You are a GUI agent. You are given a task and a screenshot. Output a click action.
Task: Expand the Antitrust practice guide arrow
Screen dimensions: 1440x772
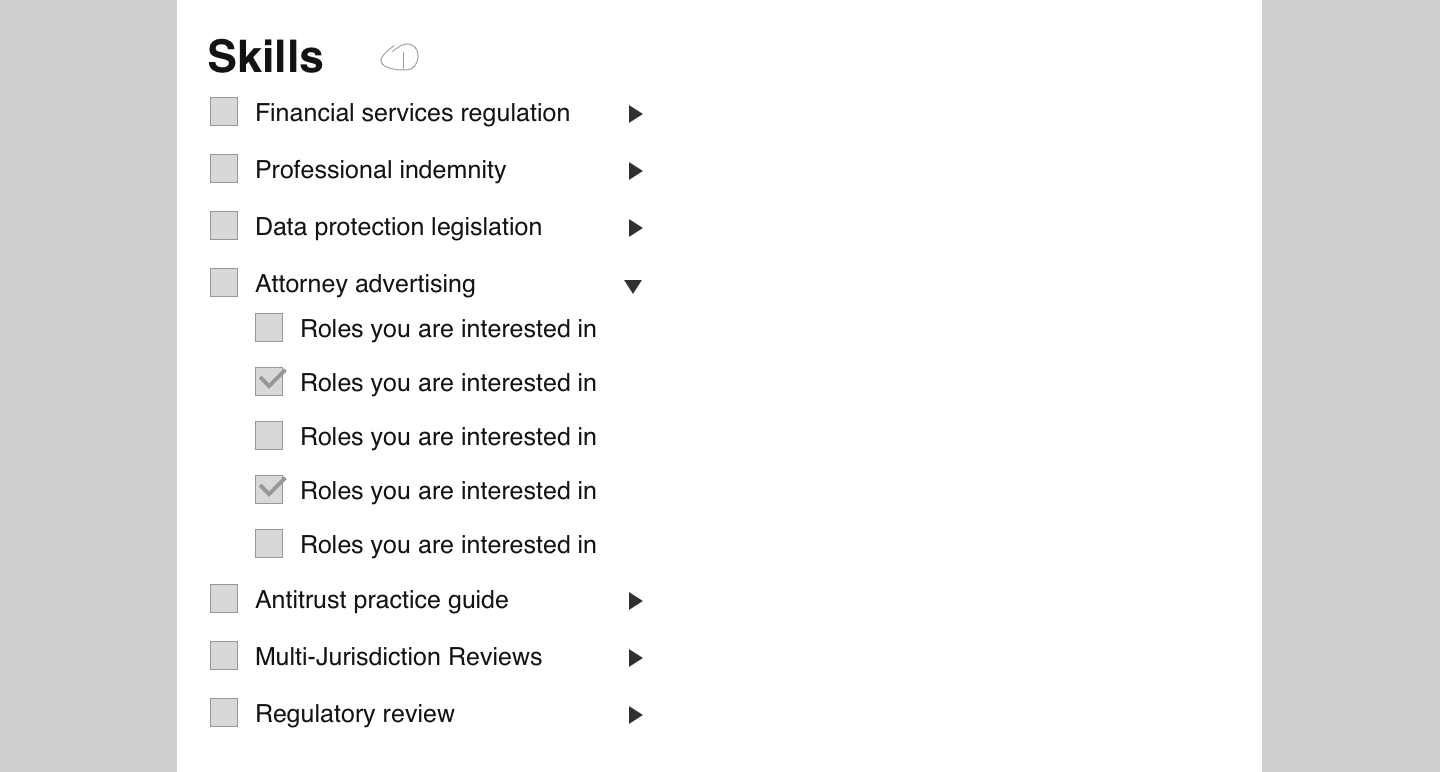click(x=635, y=601)
